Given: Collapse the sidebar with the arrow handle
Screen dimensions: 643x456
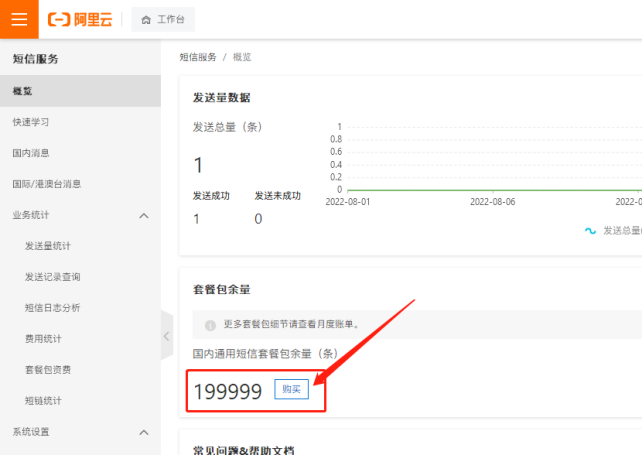Looking at the screenshot, I should (x=166, y=336).
